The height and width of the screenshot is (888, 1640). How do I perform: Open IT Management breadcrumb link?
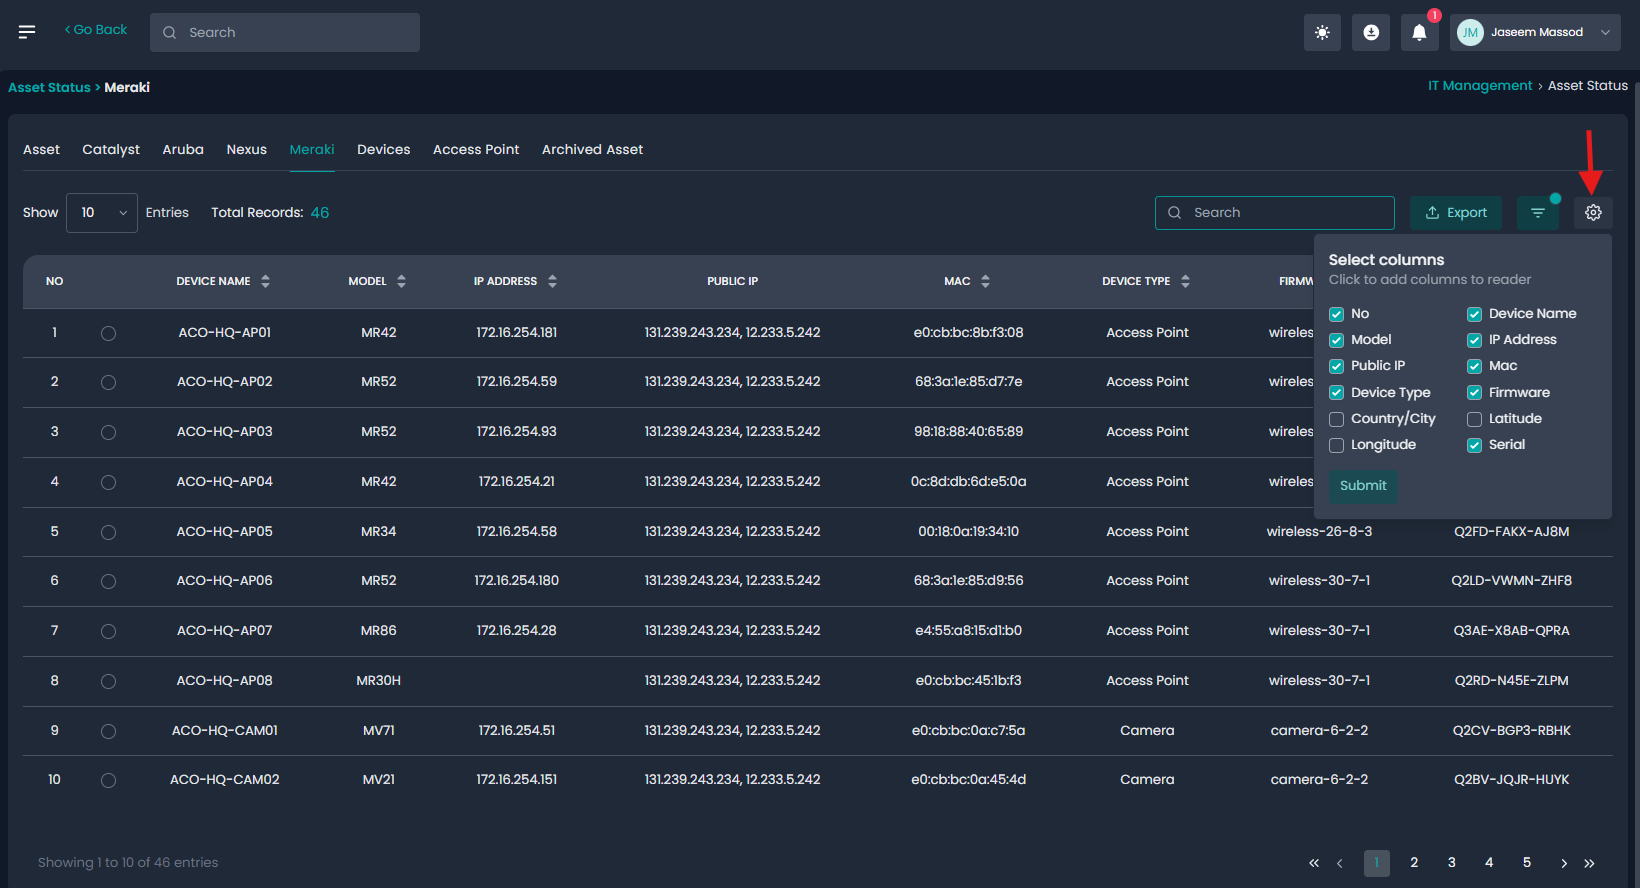pyautogui.click(x=1480, y=86)
